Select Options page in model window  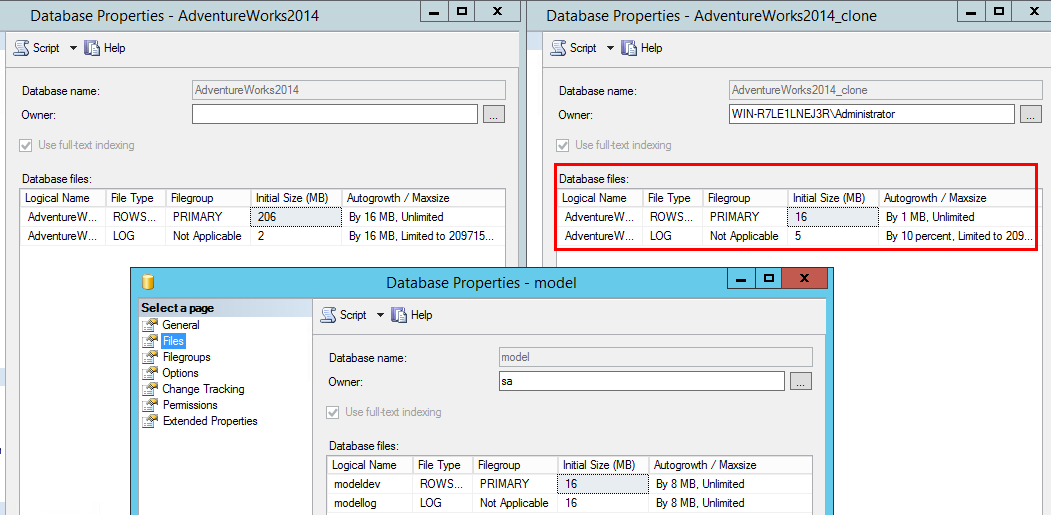click(x=180, y=373)
